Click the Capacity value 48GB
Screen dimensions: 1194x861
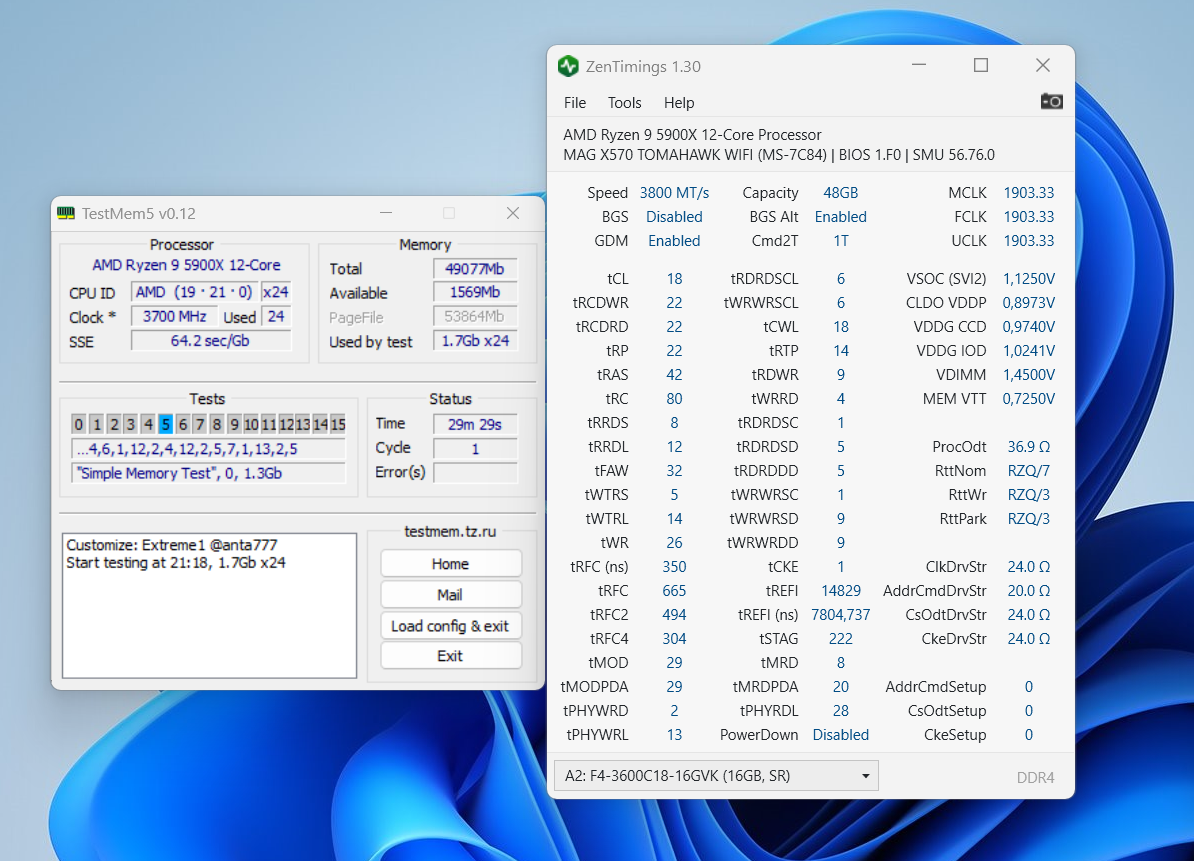[x=841, y=193]
